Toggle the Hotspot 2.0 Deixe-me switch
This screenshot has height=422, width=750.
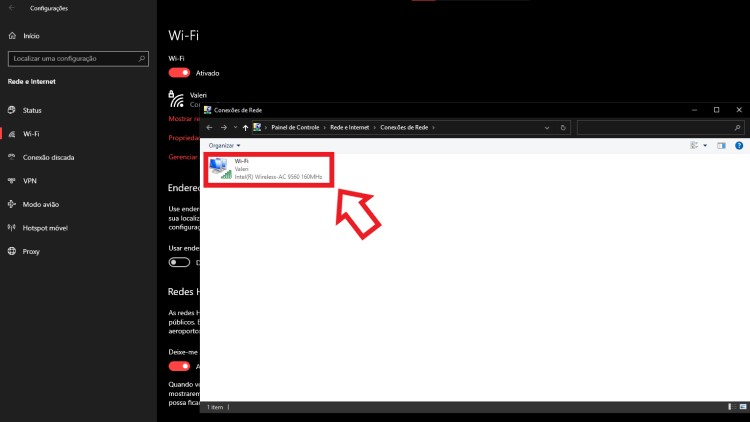(179, 366)
